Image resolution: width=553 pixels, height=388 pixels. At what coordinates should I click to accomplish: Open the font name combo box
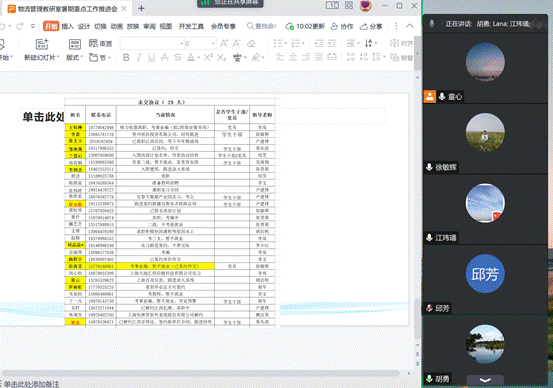(x=152, y=44)
